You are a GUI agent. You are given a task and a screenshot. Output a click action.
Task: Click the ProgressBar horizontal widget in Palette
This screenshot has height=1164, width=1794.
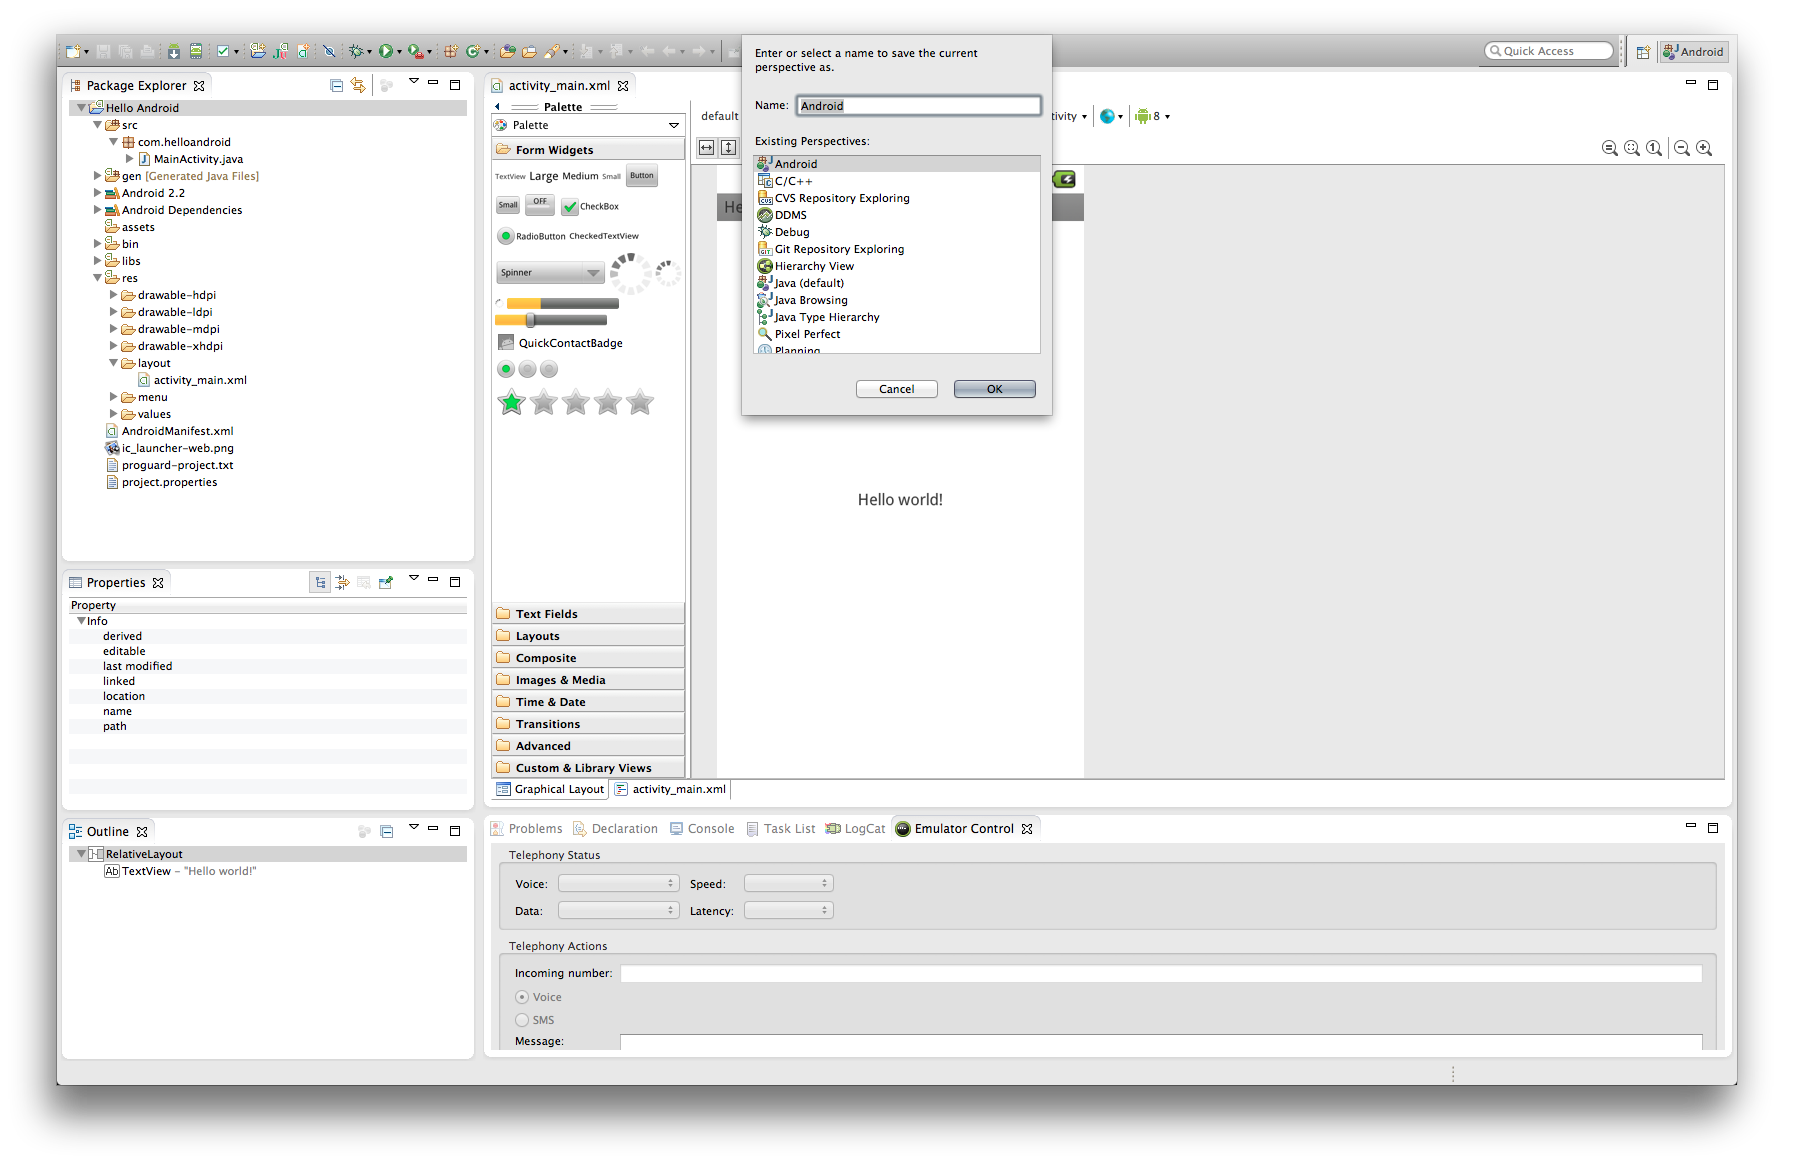[x=562, y=303]
